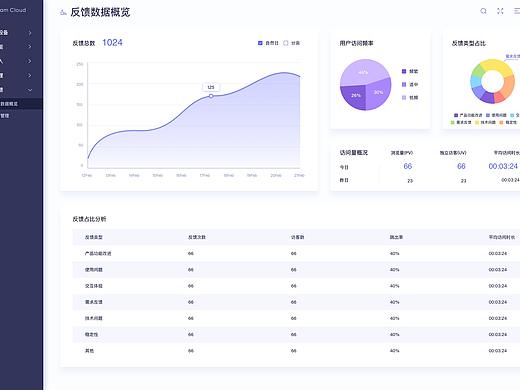Open search using the magnifier icon
The image size is (520, 390).
483,11
